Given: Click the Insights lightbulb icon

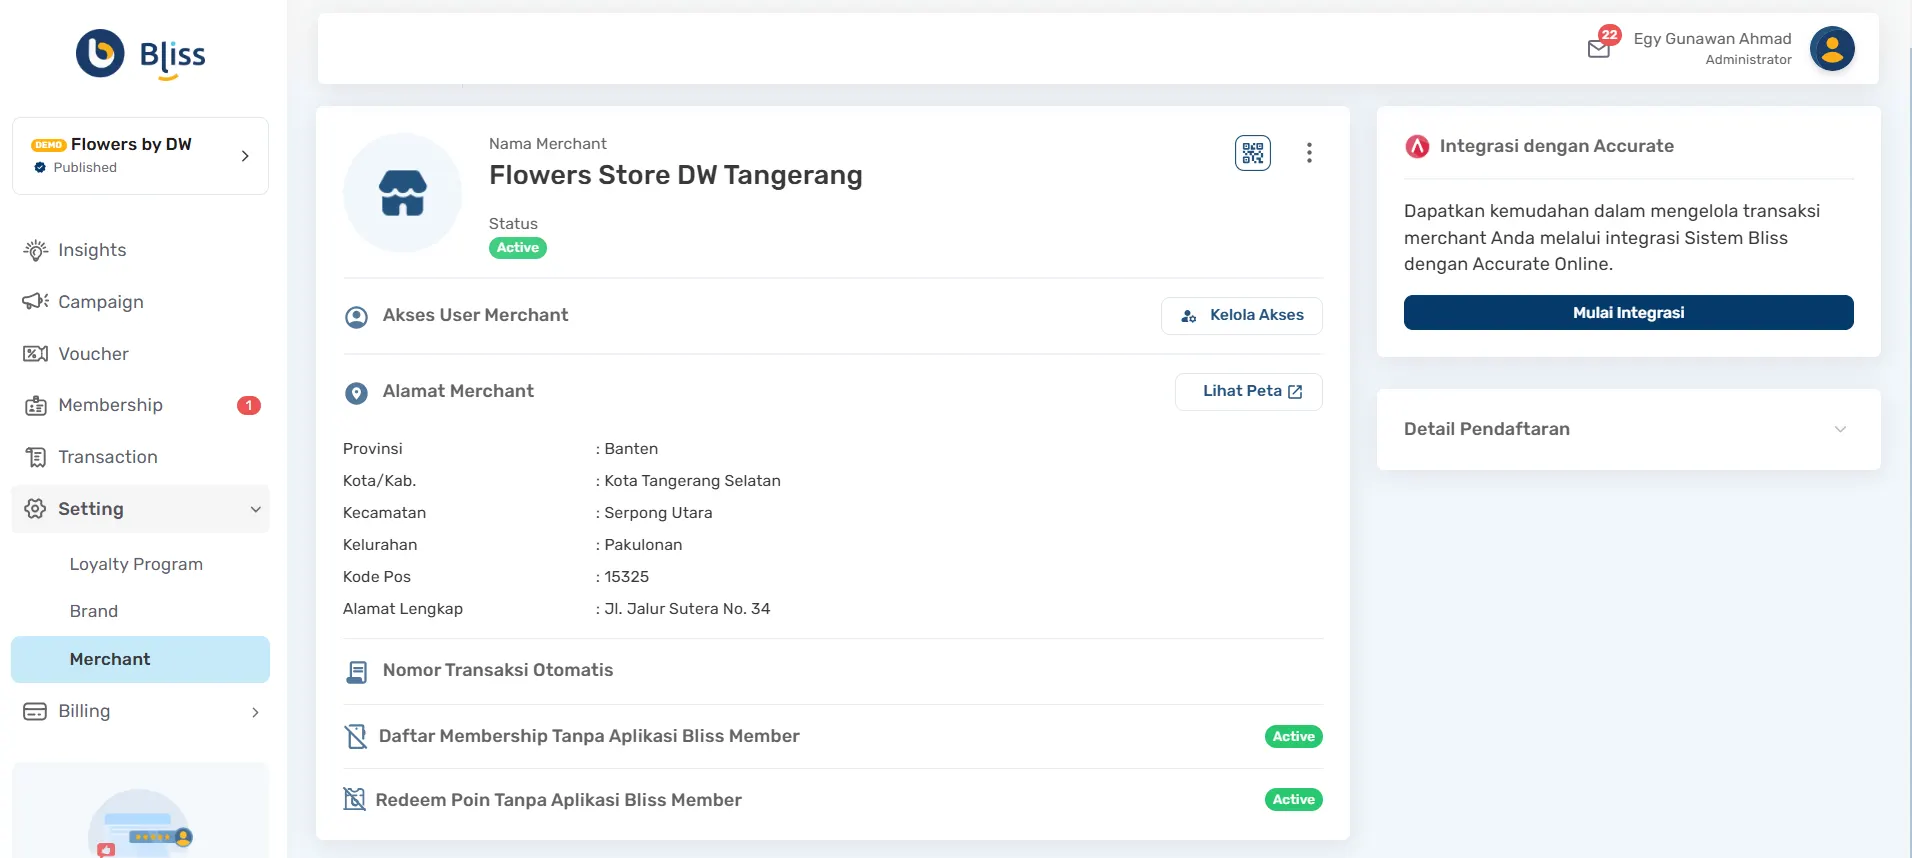Looking at the screenshot, I should 36,250.
